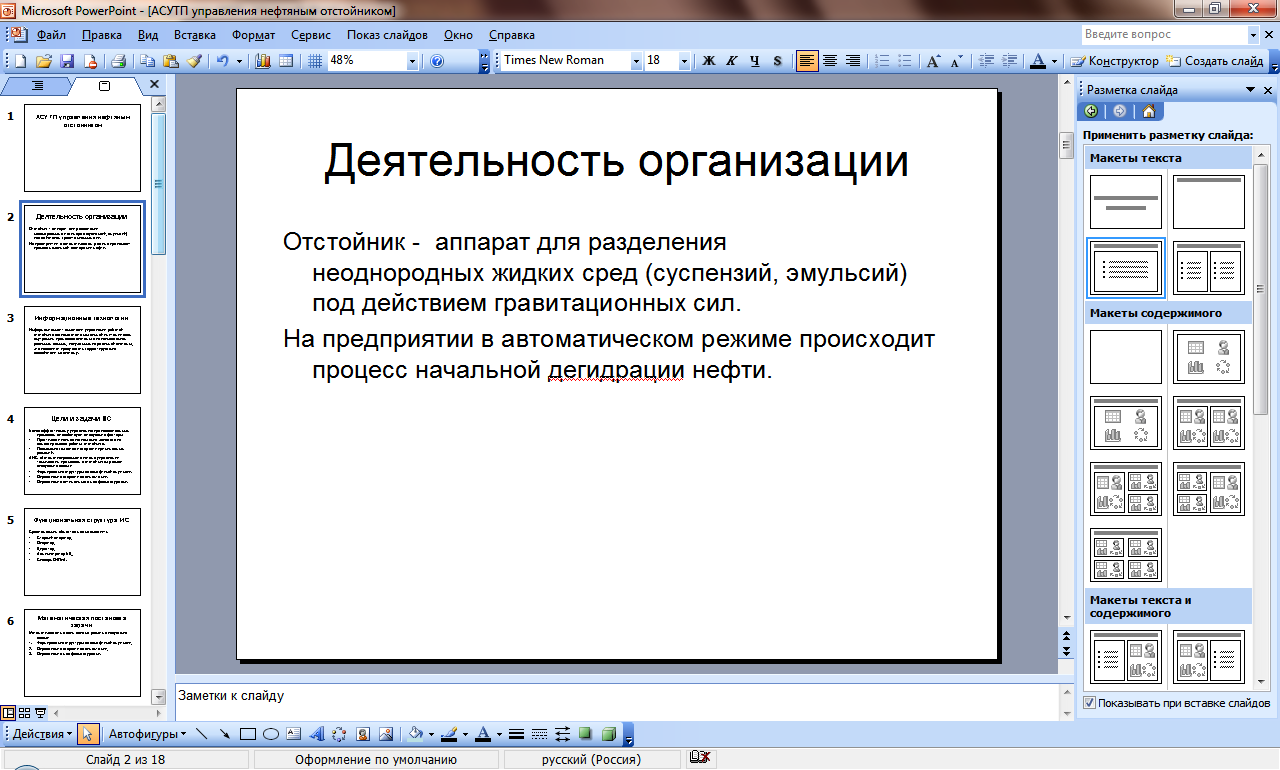Select the Rectangle shape tool
The image size is (1280, 770).
(248, 734)
